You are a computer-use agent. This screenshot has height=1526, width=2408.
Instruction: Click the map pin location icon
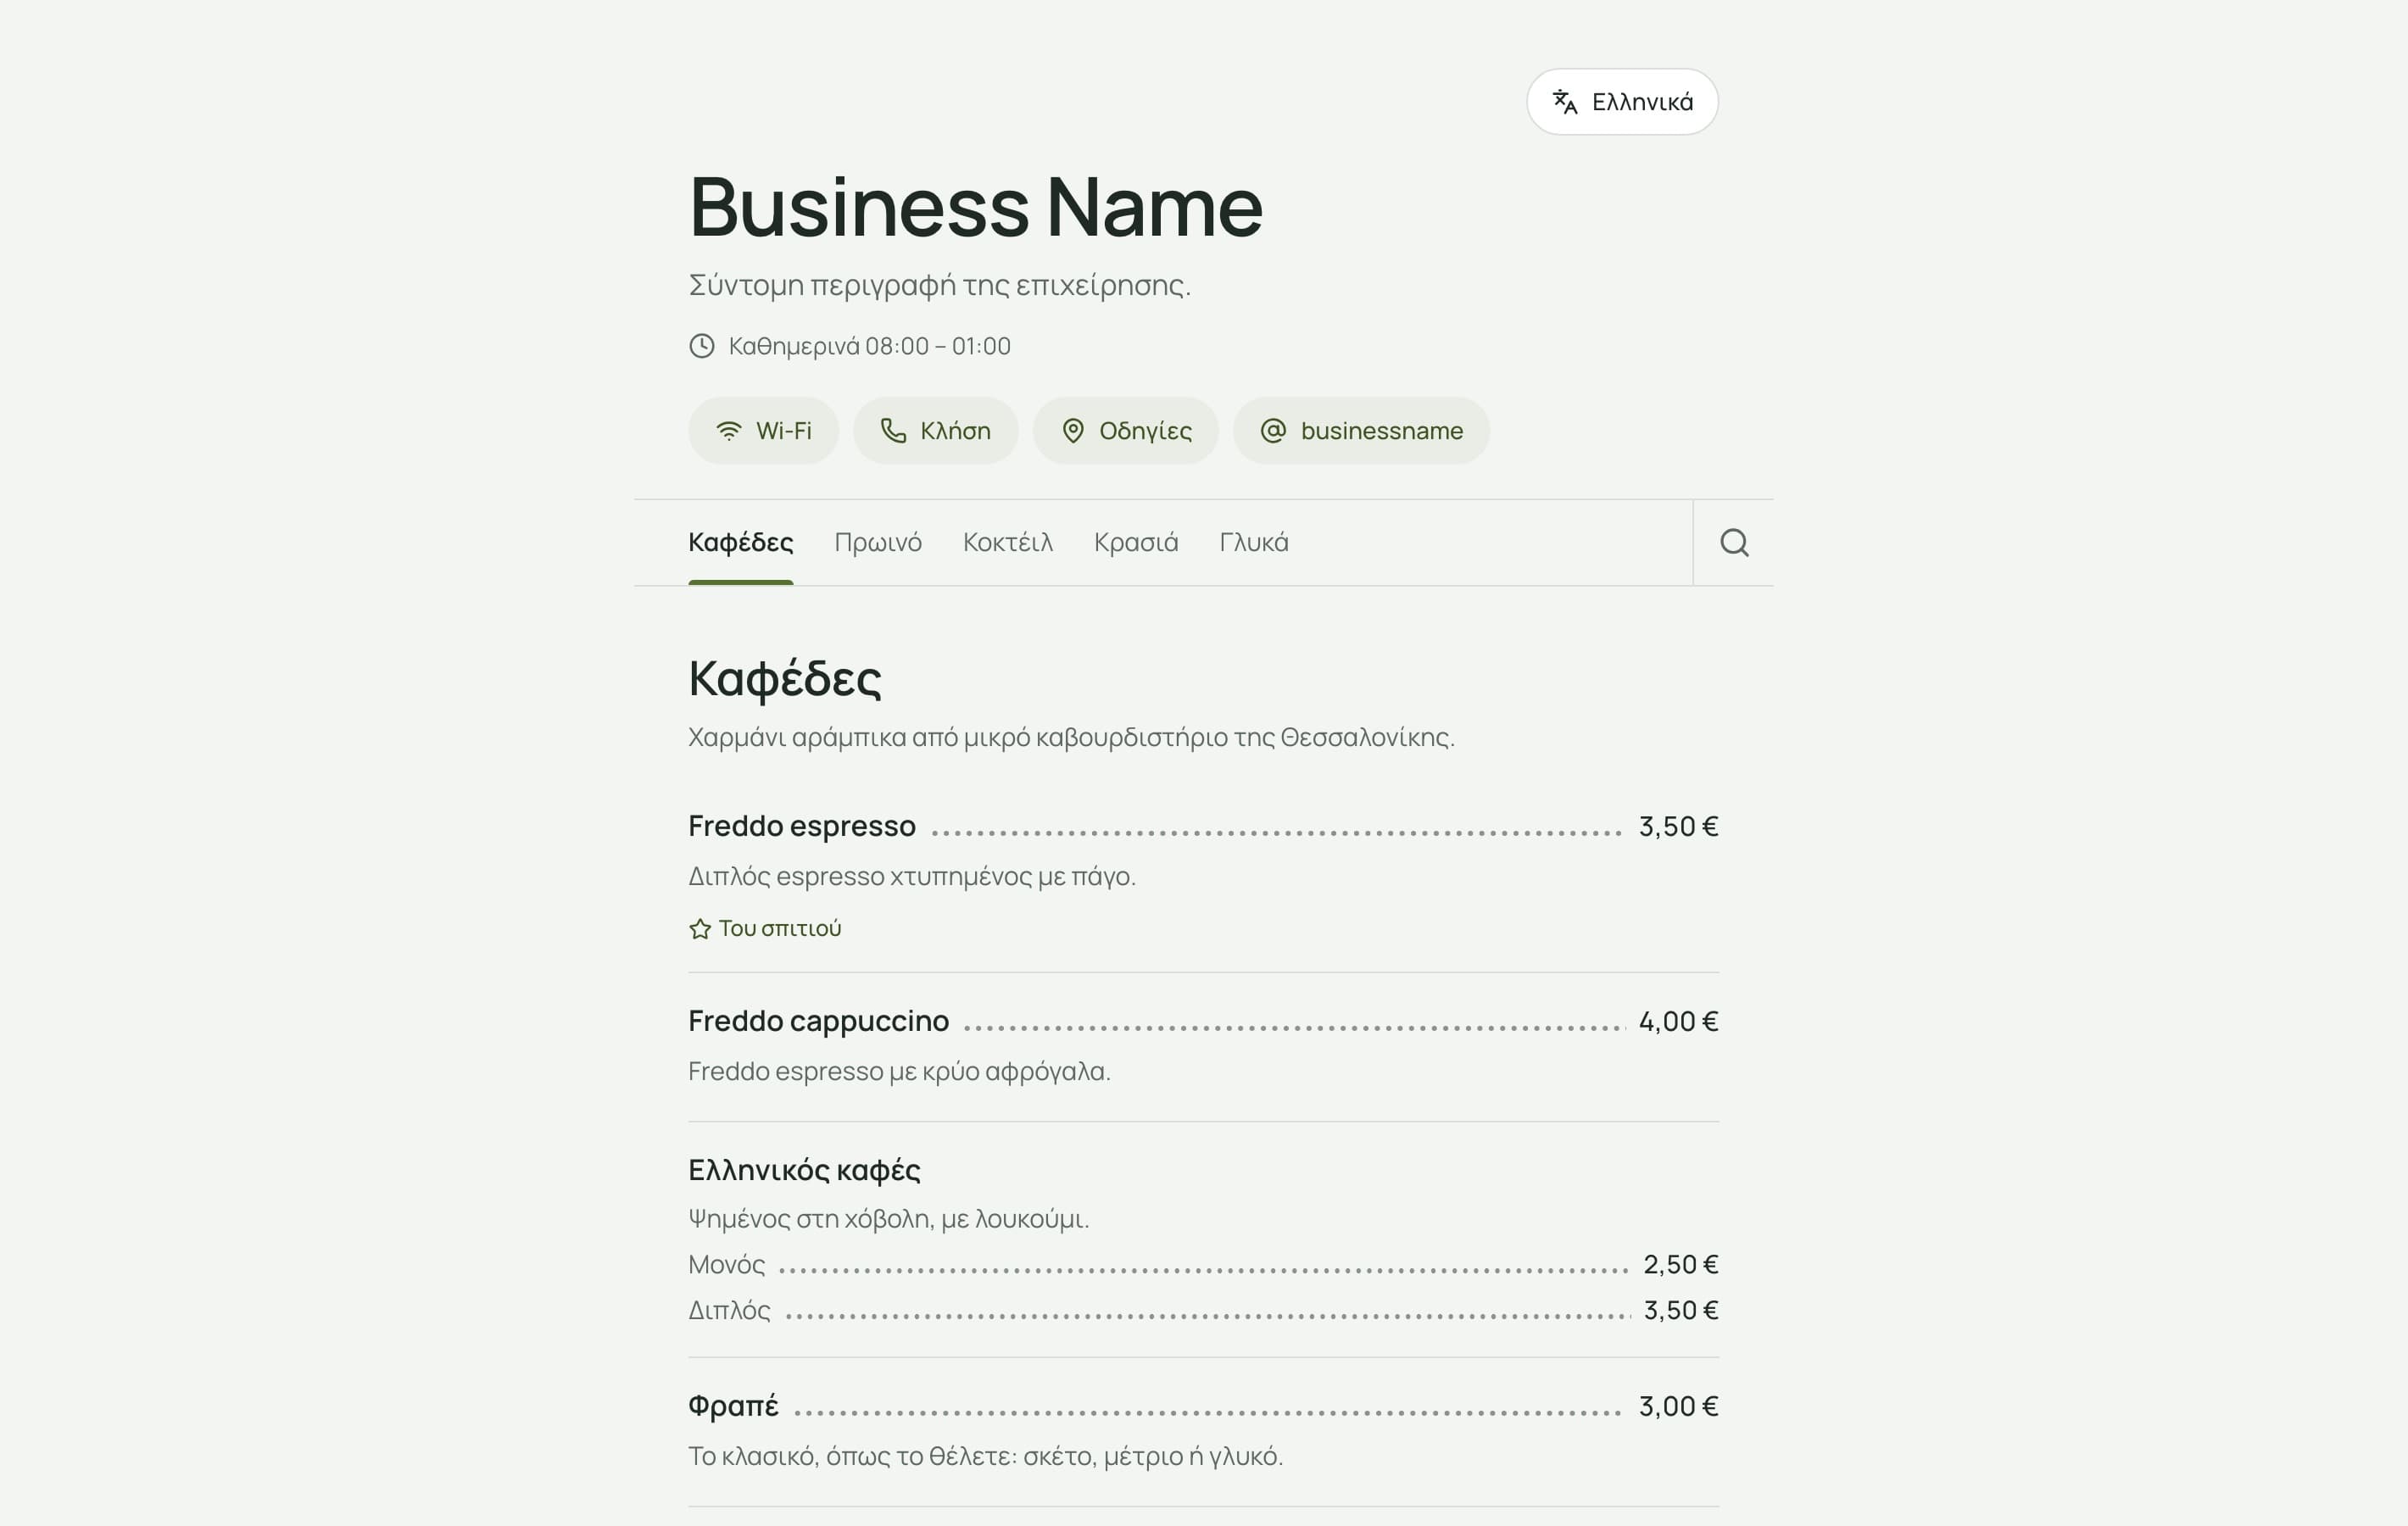click(1073, 431)
